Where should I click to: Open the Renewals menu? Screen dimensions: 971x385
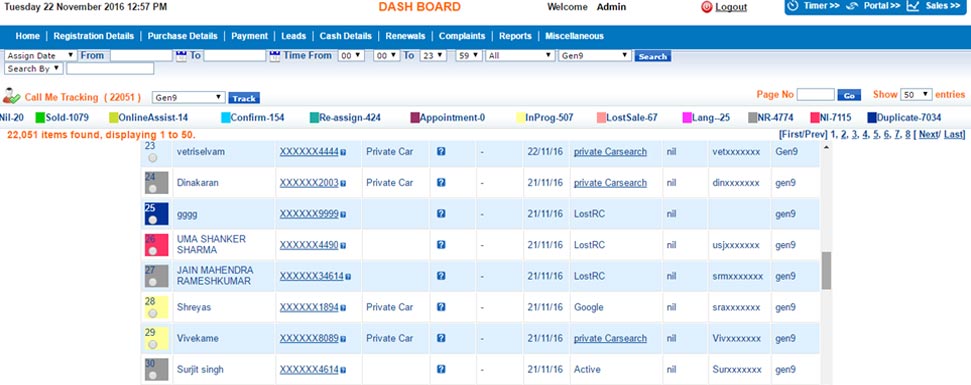405,36
